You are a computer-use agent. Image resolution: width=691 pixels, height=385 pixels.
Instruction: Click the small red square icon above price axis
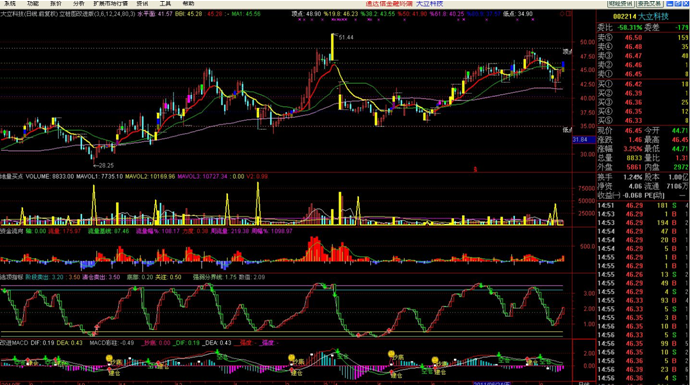coord(569,14)
